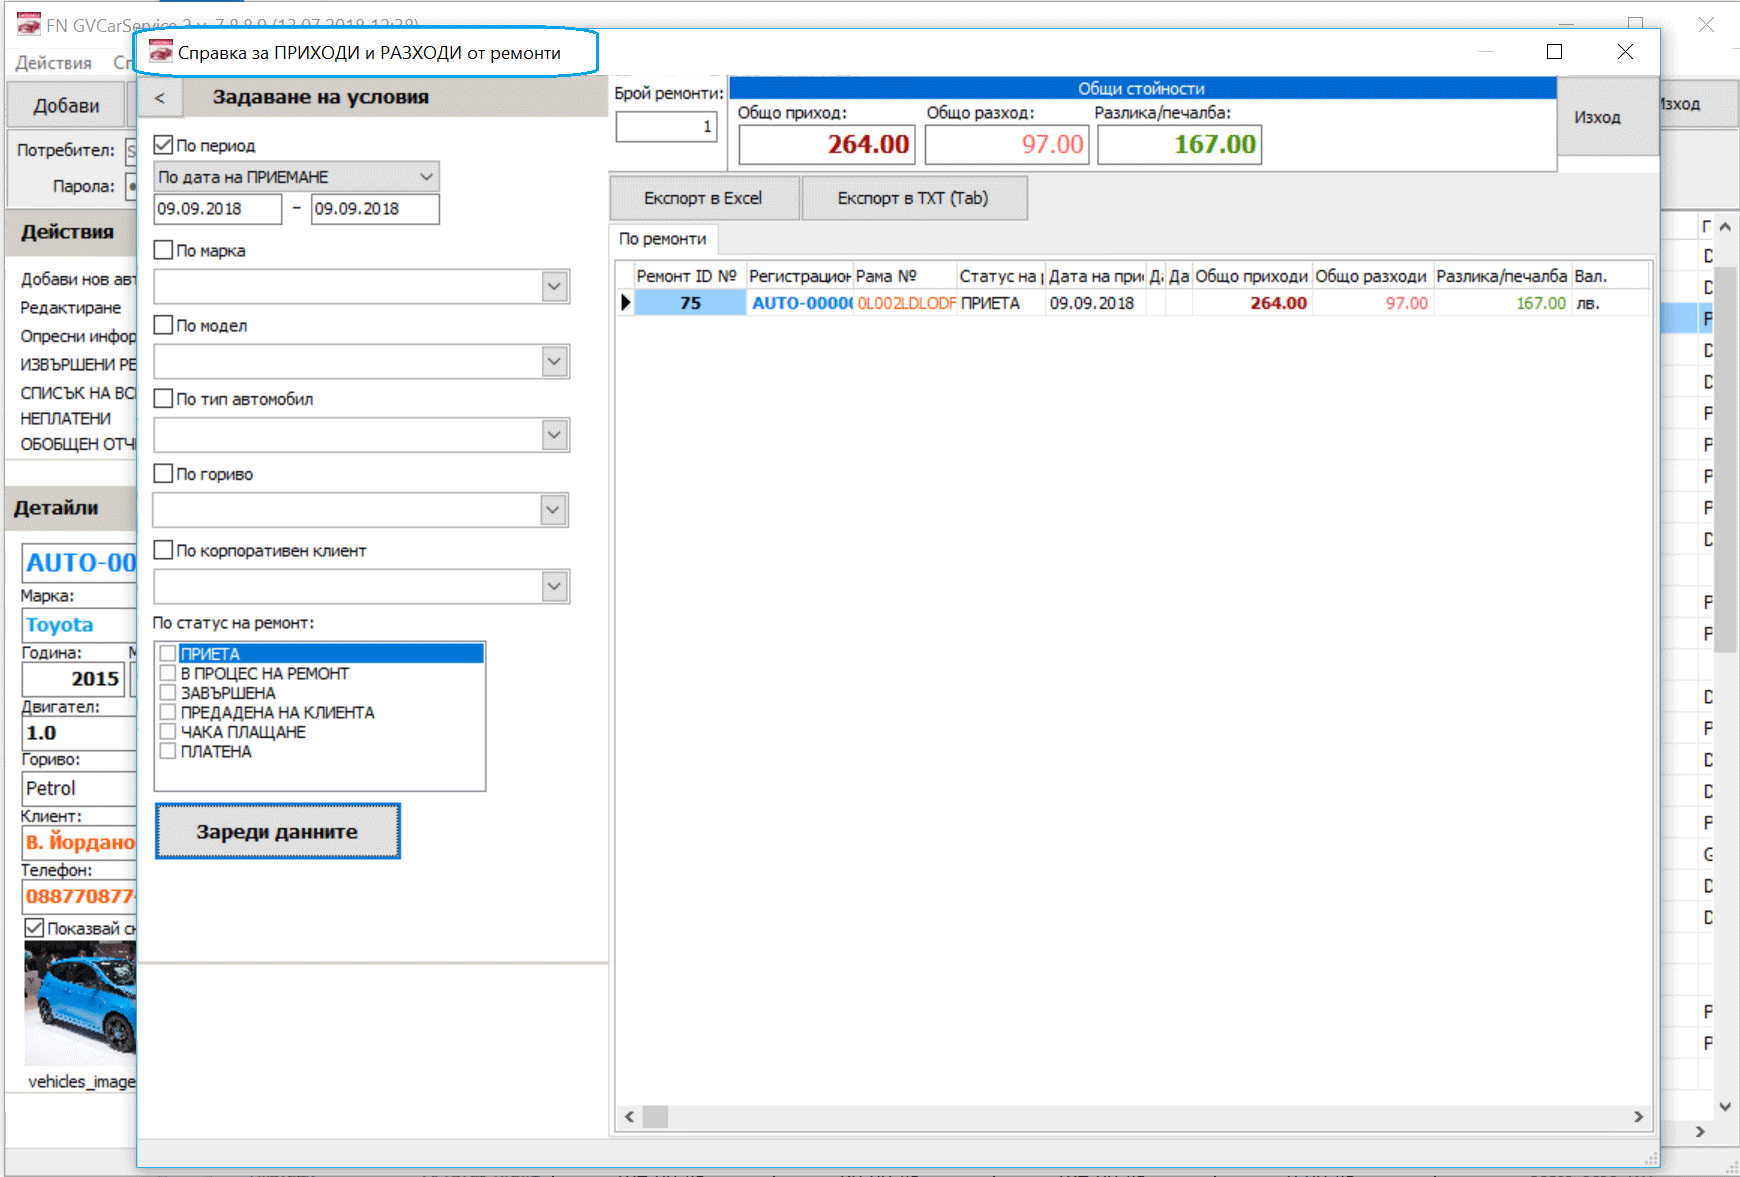
Task: Enable the 'По модел' filter checkbox
Action: pos(164,325)
